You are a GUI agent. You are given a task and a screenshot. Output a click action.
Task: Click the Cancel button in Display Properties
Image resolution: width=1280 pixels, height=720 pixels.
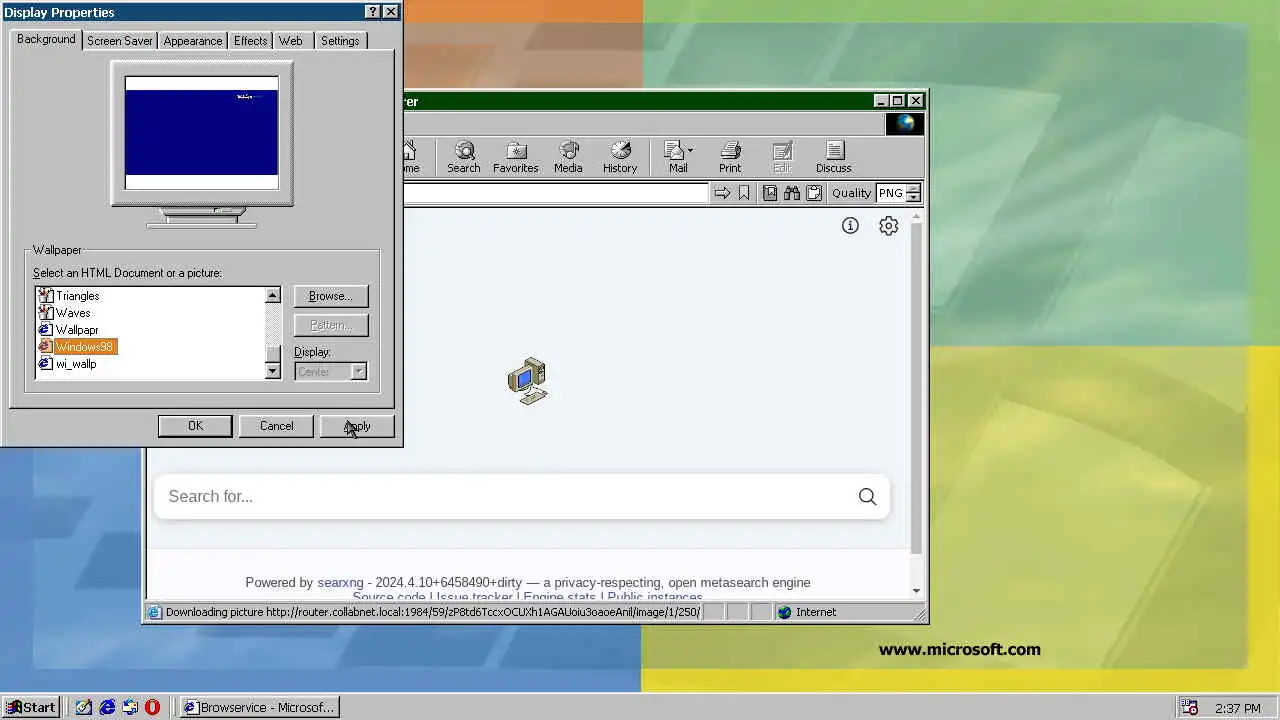click(x=277, y=426)
